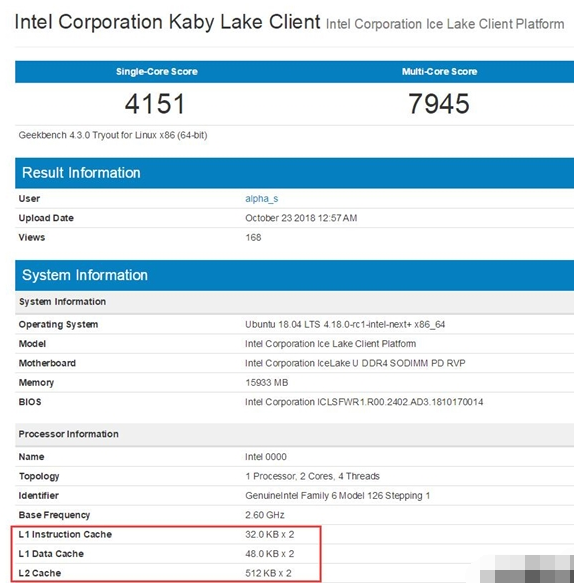Click the Multi-Core Score header
Viewport: 574px width, 583px height.
[439, 71]
